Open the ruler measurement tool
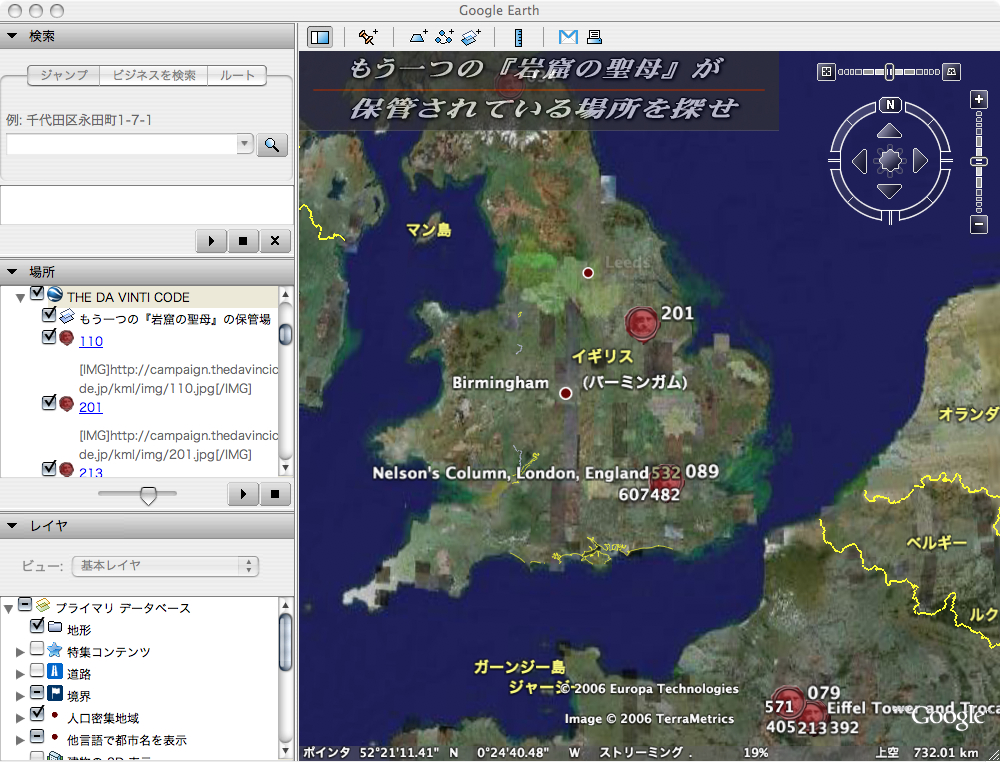The height and width of the screenshot is (762, 1000). 518,38
